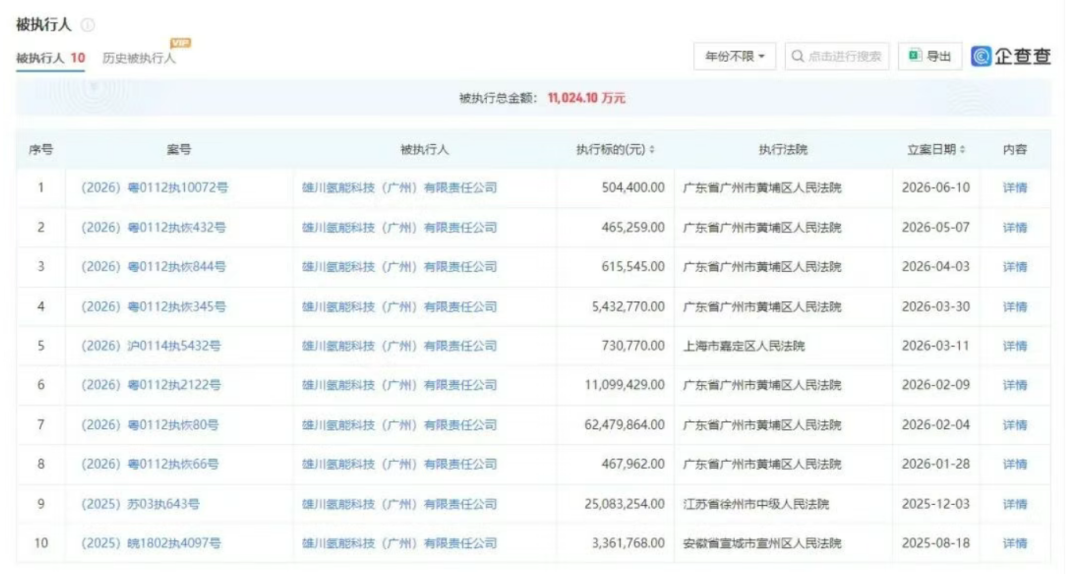Select the 被执行人 10 tab
The width and height of the screenshot is (1080, 574).
click(x=50, y=58)
